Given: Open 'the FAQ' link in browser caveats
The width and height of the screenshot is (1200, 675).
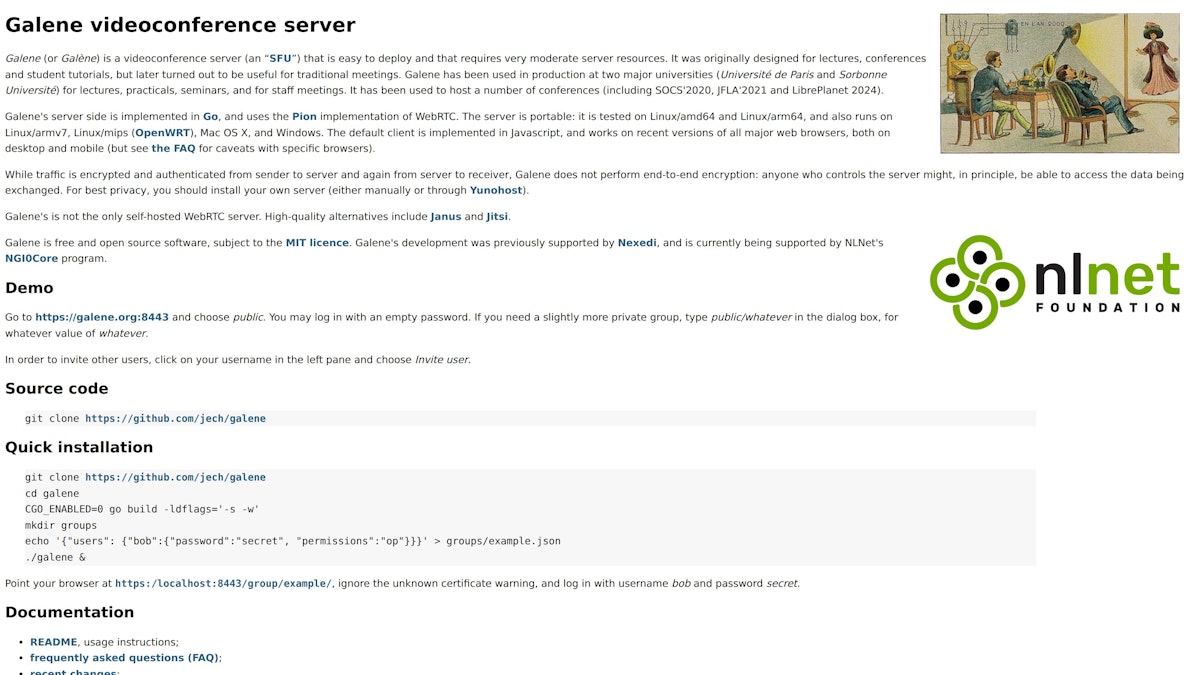Looking at the screenshot, I should tap(173, 149).
